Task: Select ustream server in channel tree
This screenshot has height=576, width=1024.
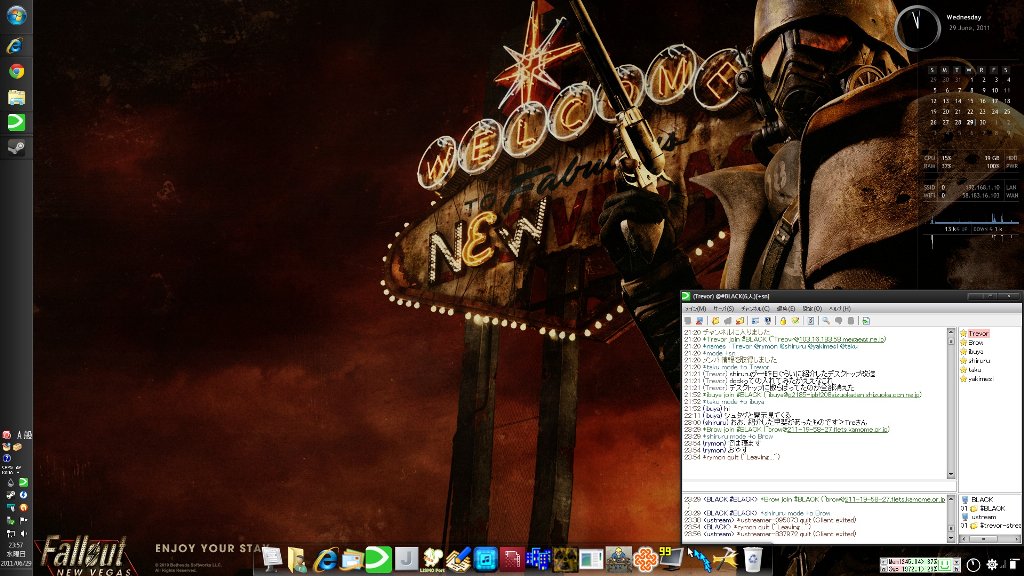Action: coord(984,517)
